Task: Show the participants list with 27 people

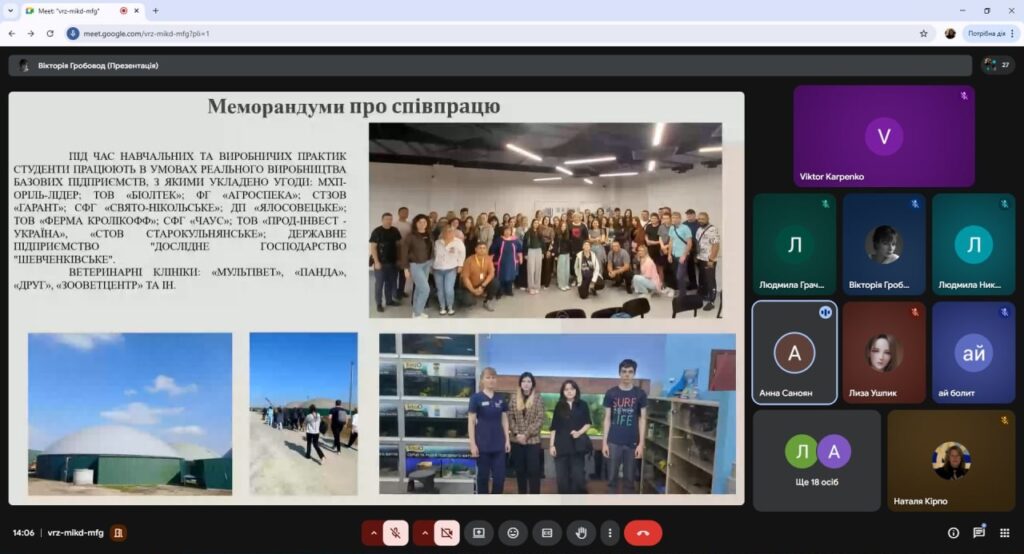Action: tap(997, 65)
